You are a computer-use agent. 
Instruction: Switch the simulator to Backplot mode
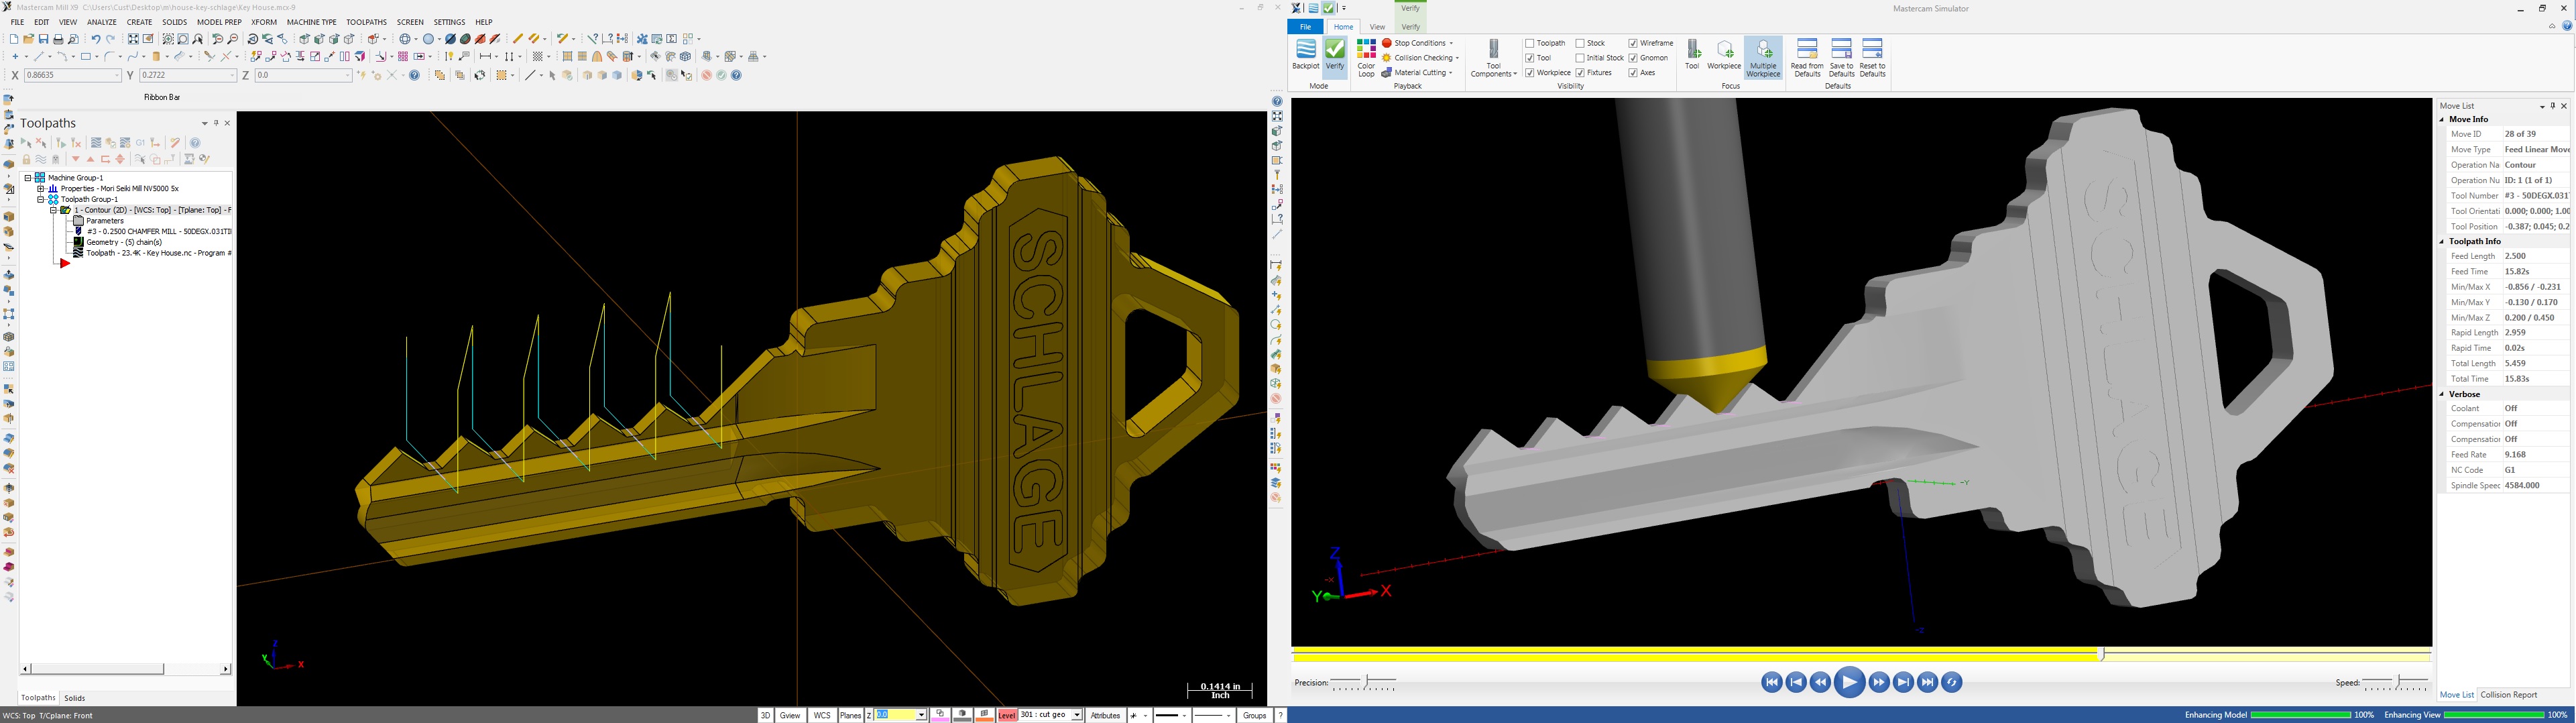click(x=1305, y=56)
